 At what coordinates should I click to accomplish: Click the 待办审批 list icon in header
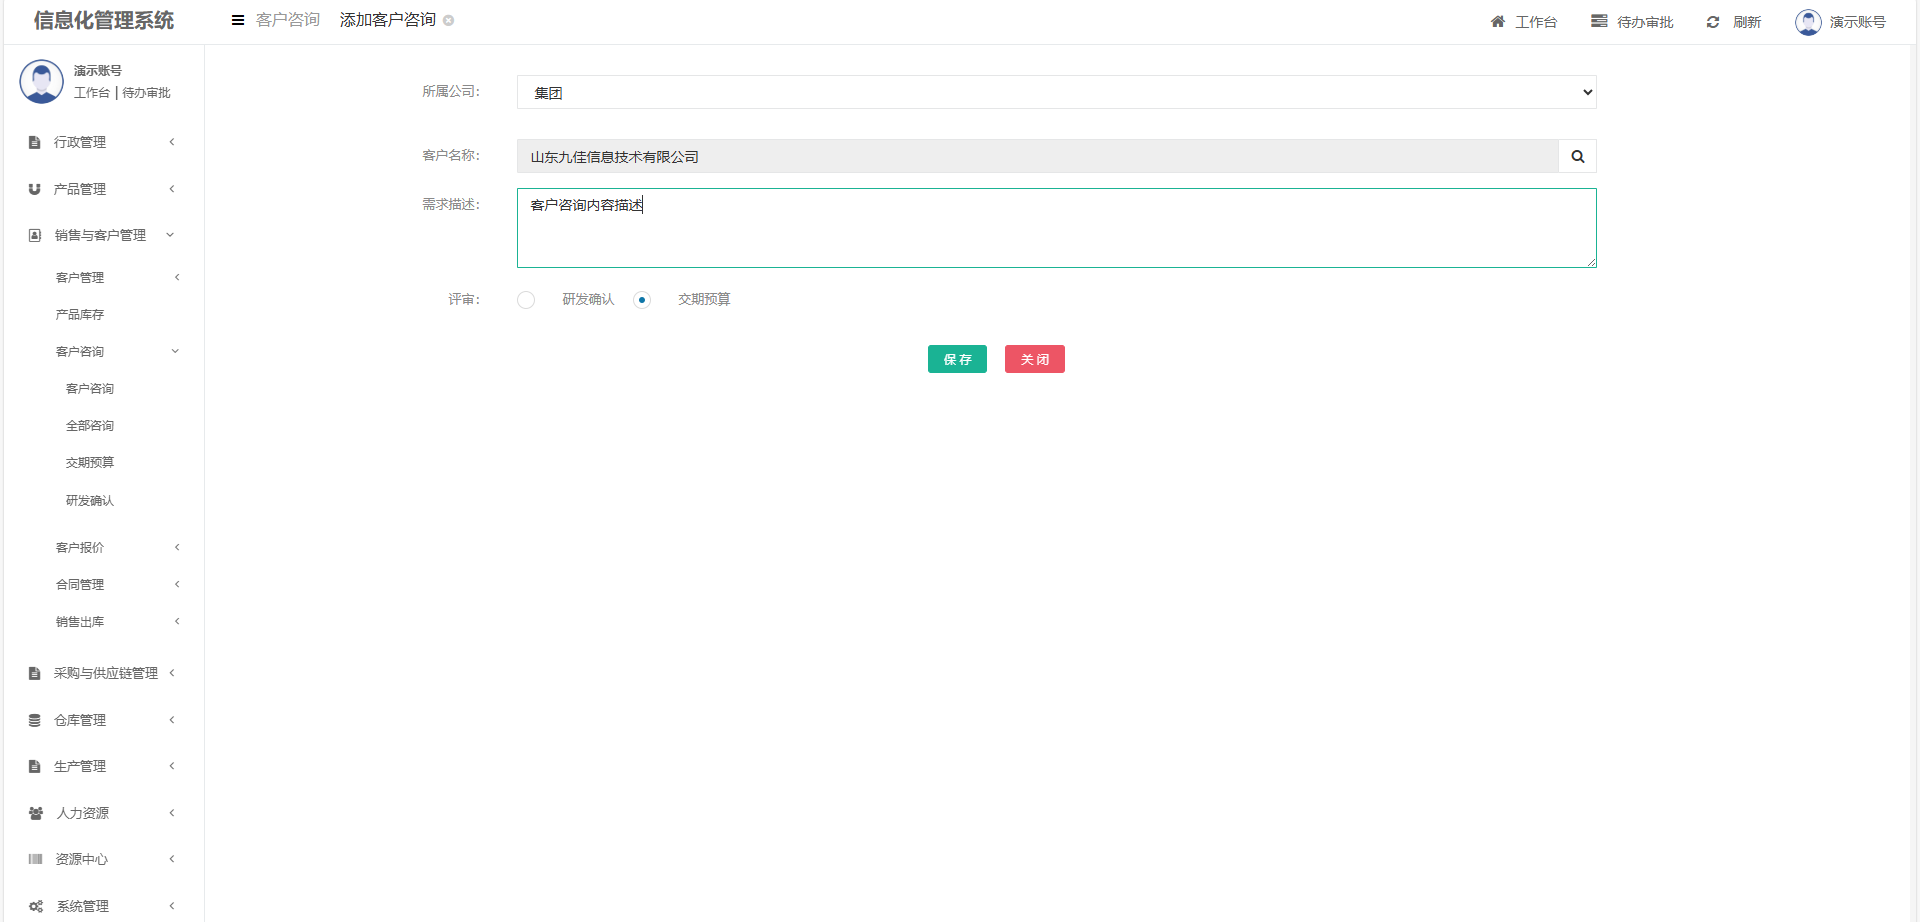click(x=1599, y=22)
